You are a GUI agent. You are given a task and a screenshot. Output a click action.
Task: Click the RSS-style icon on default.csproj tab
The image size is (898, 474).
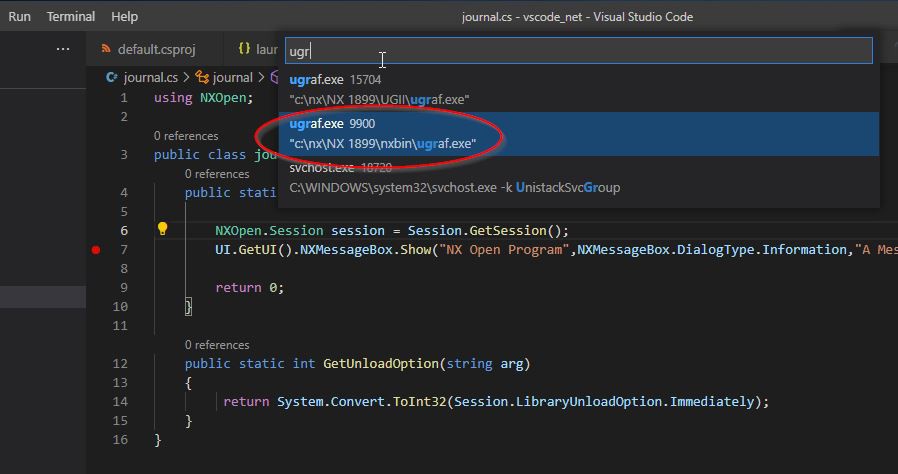coord(105,49)
